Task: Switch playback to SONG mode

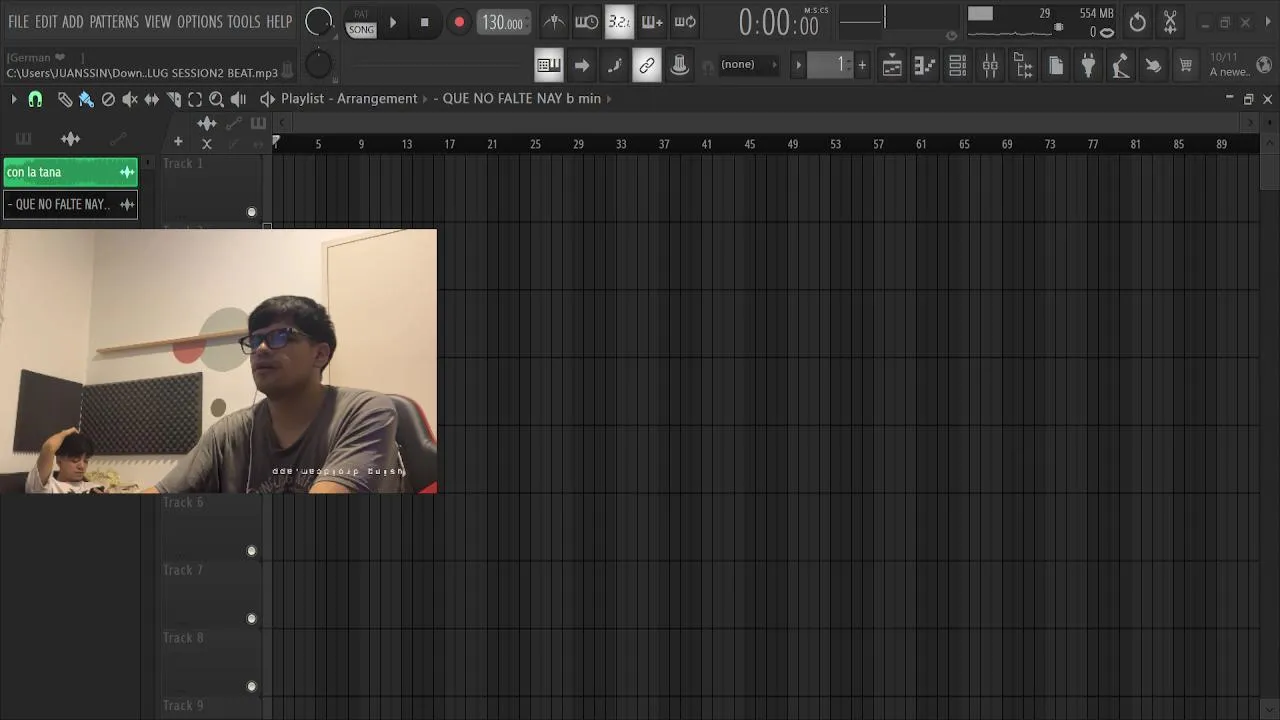Action: click(361, 30)
